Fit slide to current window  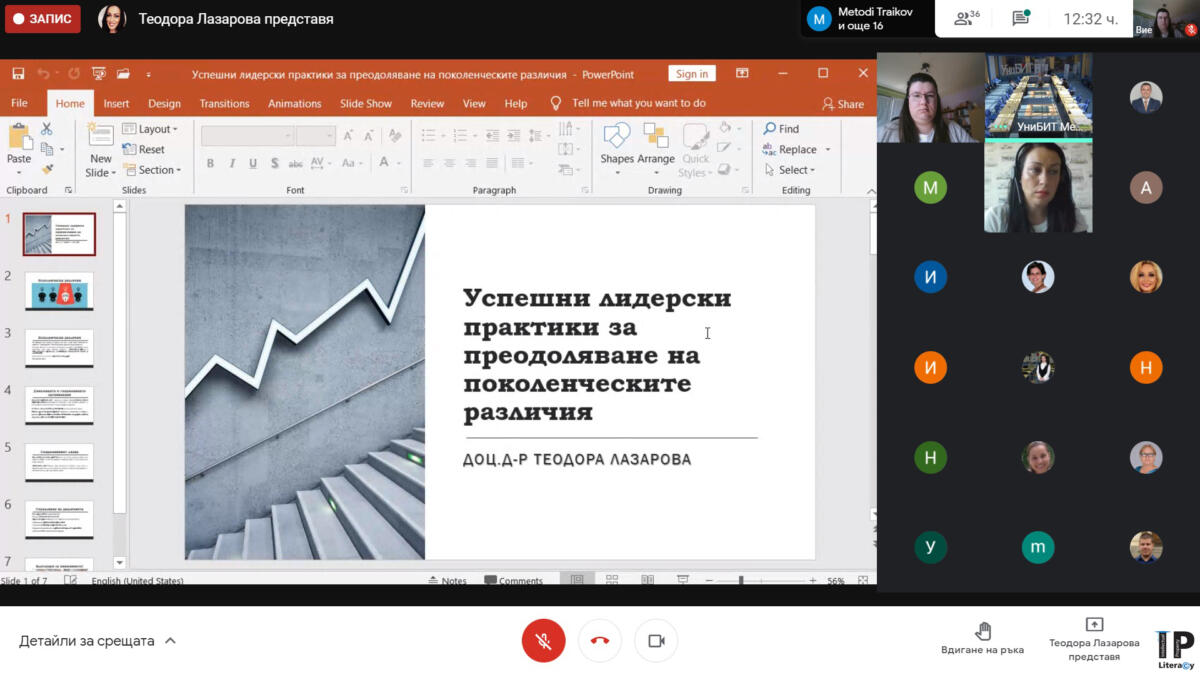863,580
